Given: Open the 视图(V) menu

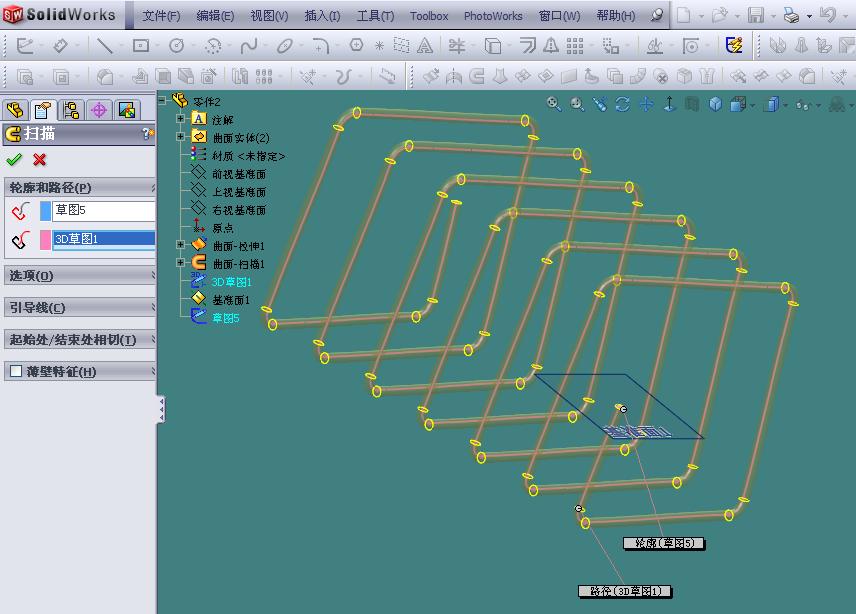Looking at the screenshot, I should [x=269, y=16].
